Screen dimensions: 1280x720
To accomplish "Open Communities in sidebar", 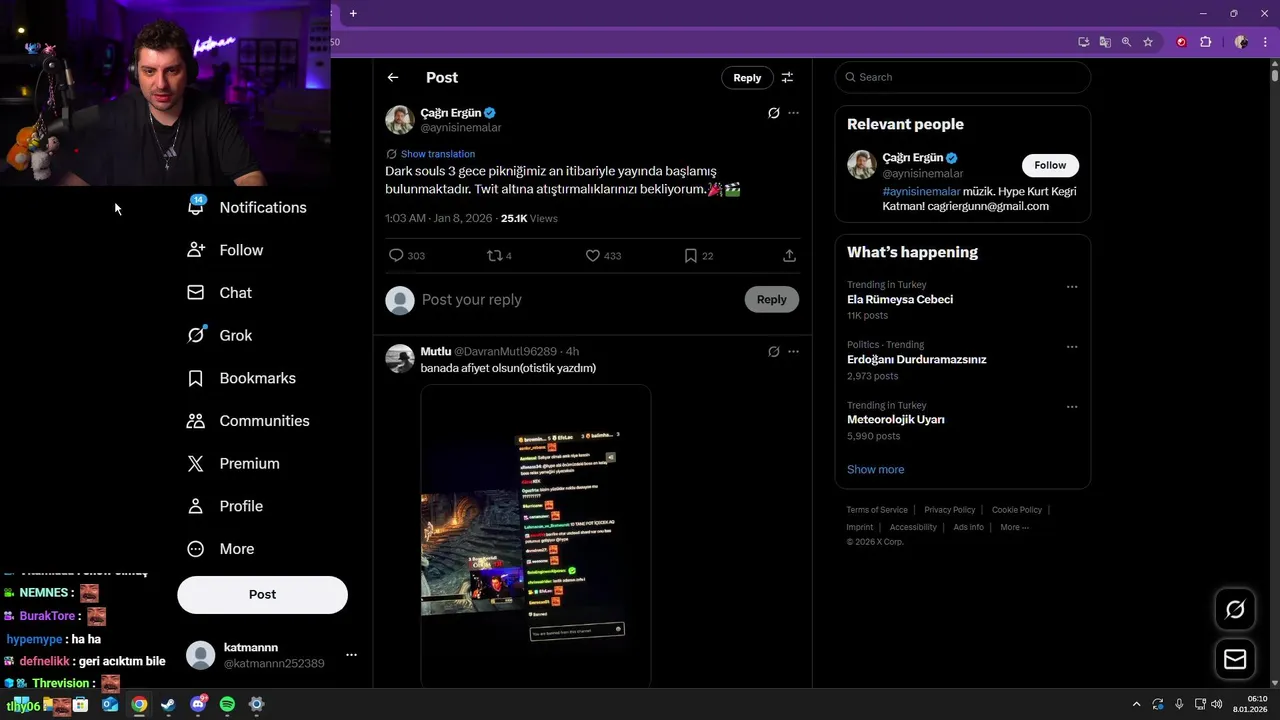I will click(248, 421).
